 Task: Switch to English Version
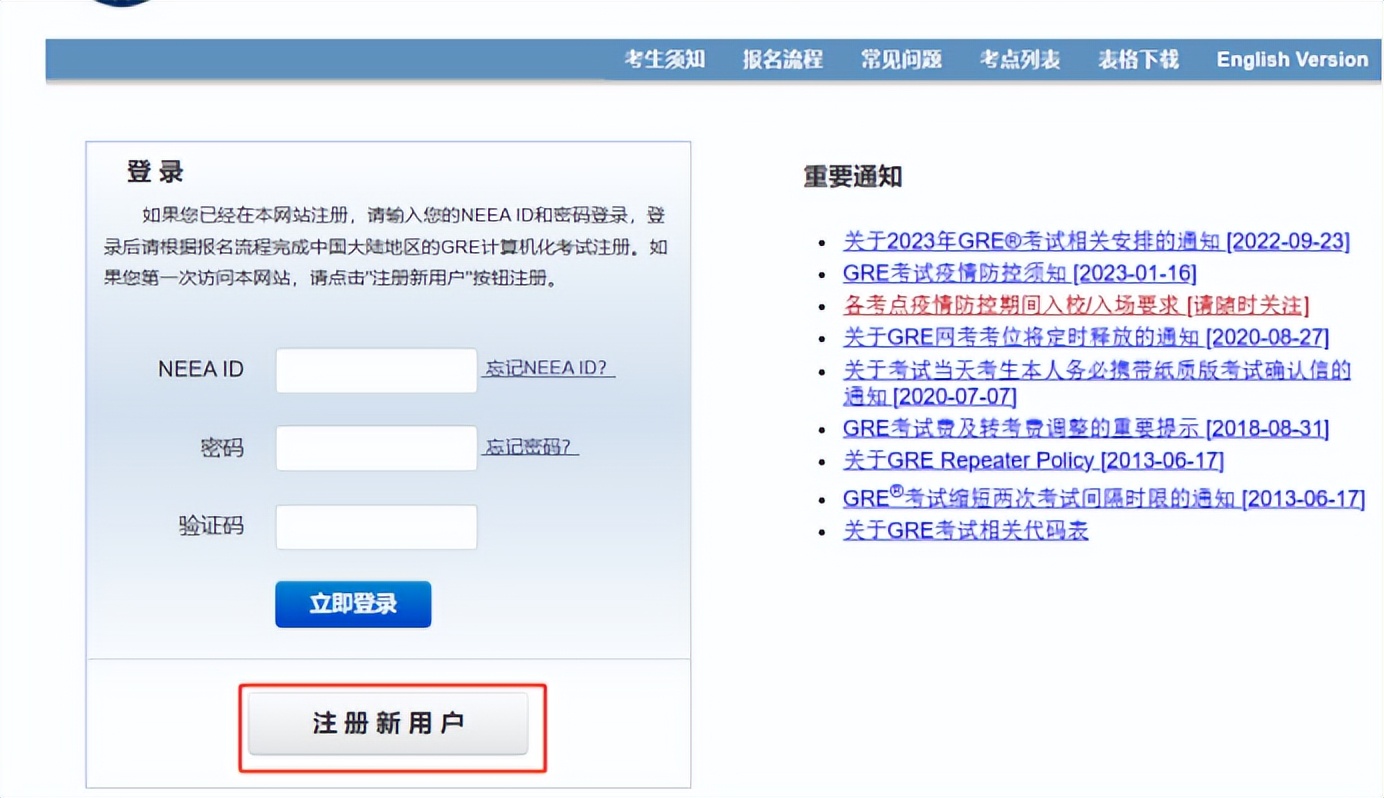[1291, 59]
